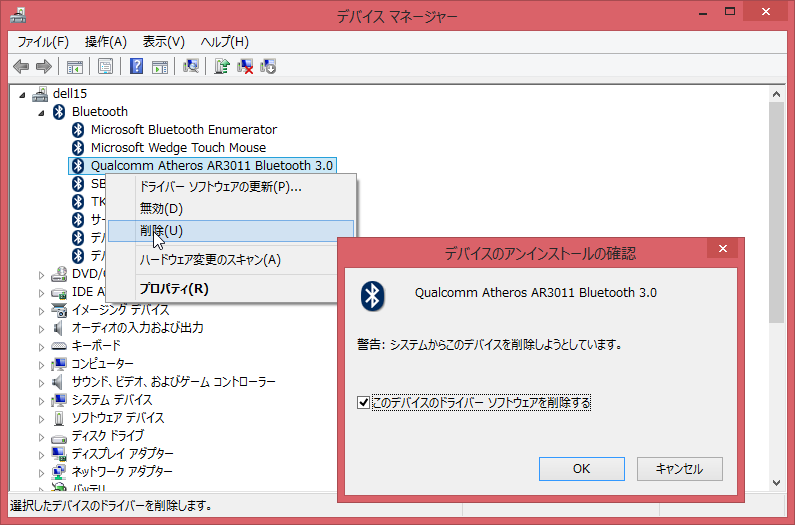Viewport: 795px width, 525px height.
Task: Select the Microsoft Bluetooth Enumerator row
Action: pyautogui.click(x=174, y=130)
